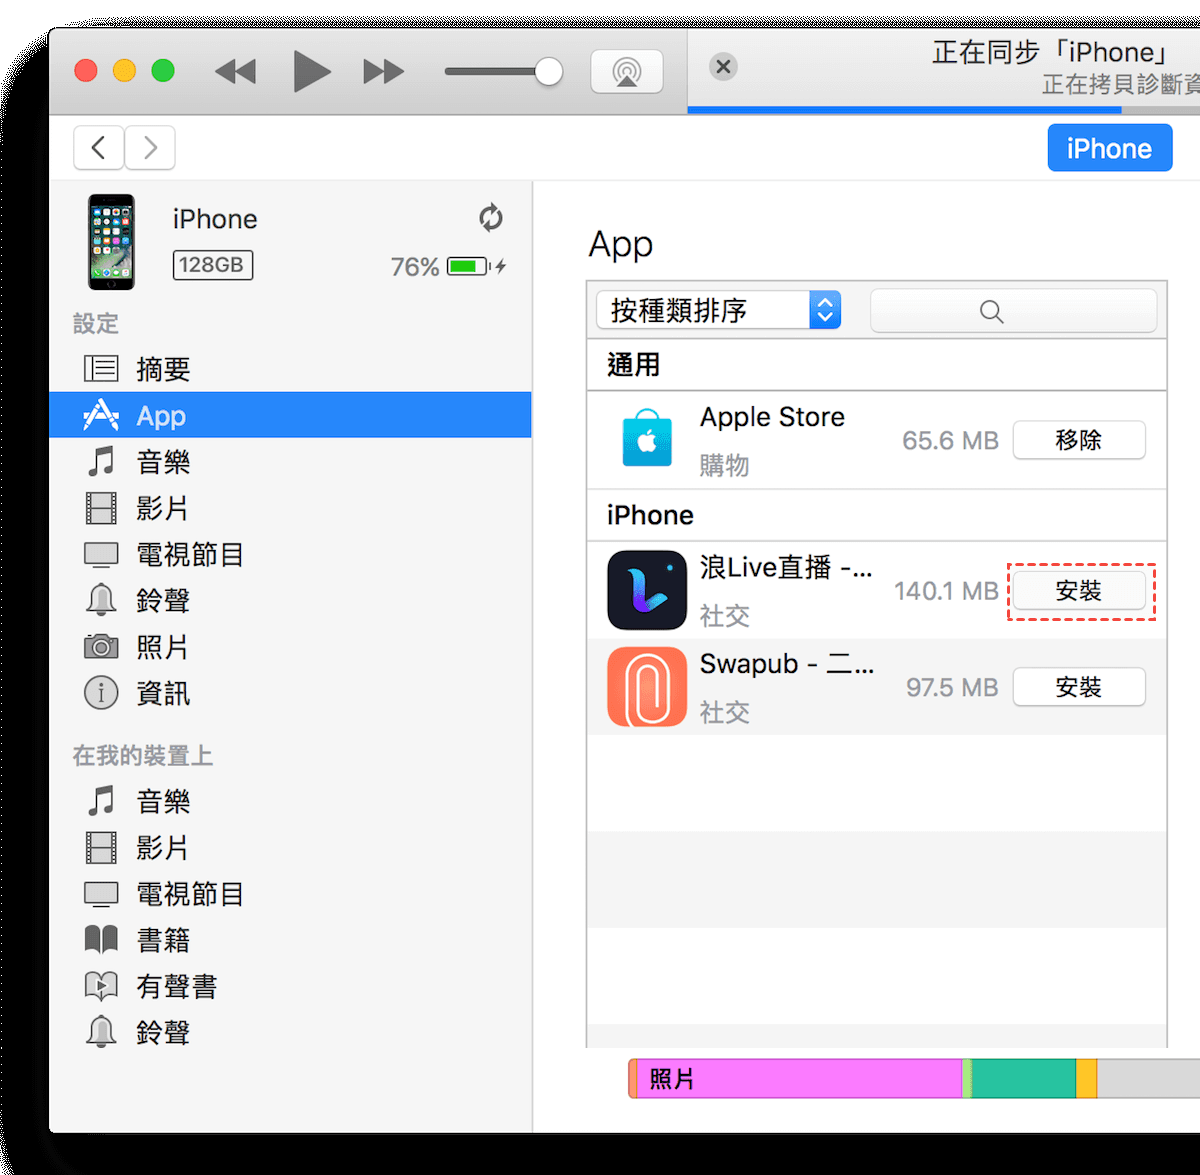Screen dimensions: 1200x1175
Task: Click the sync progress bar
Action: 944,110
